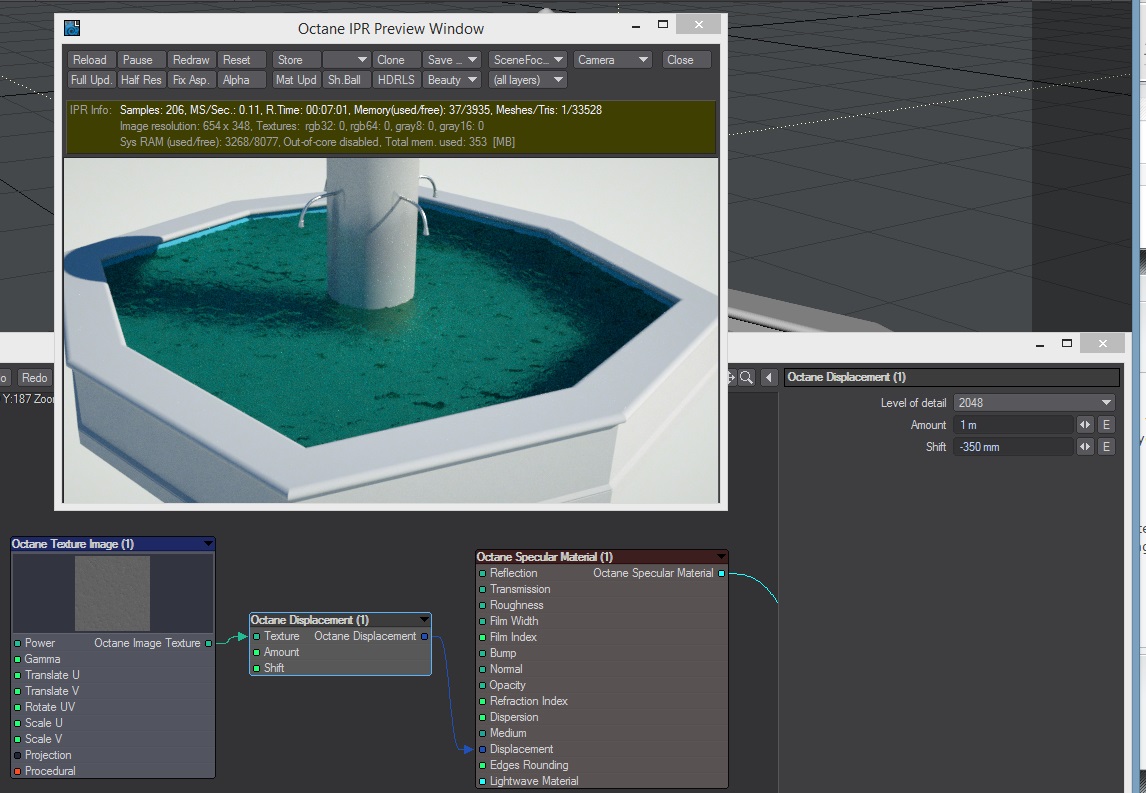The height and width of the screenshot is (793, 1146).
Task: Click the Gamma input connector
Action: pyautogui.click(x=18, y=659)
